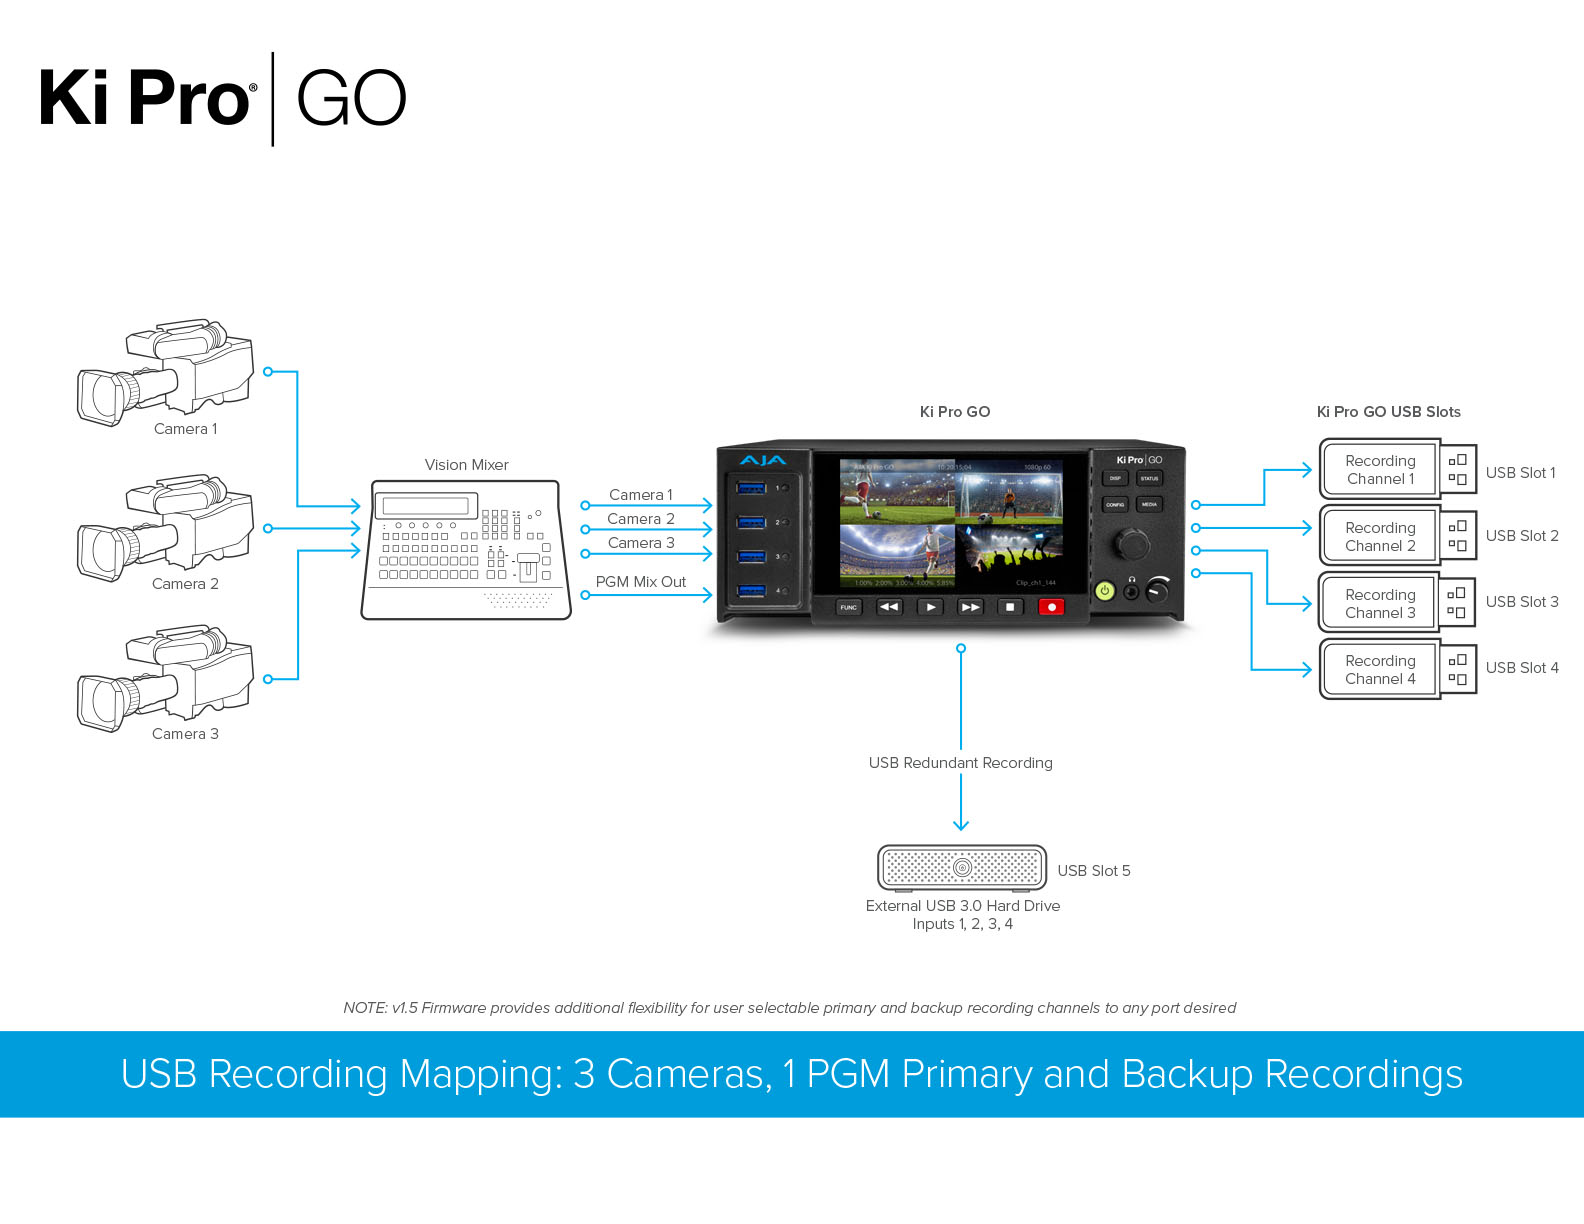Click the Ki Pro GO logo at top left
Screen dimensions: 1584x1224
pyautogui.click(x=223, y=98)
